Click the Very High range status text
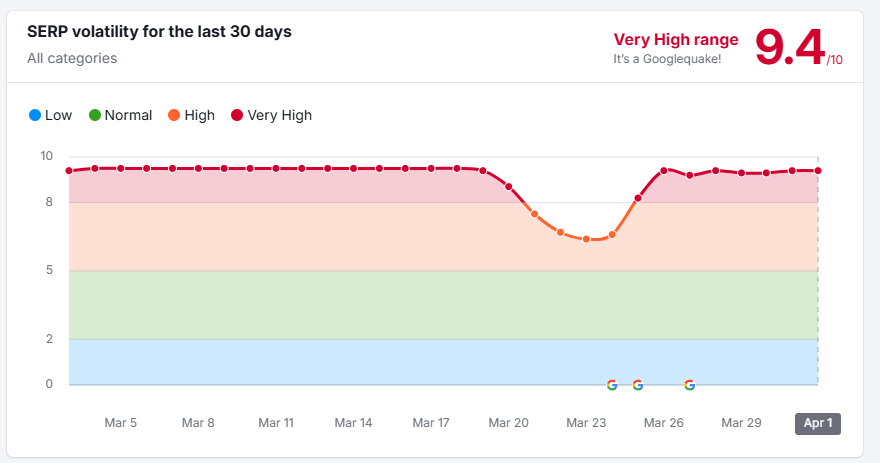The image size is (880, 463). [x=676, y=40]
